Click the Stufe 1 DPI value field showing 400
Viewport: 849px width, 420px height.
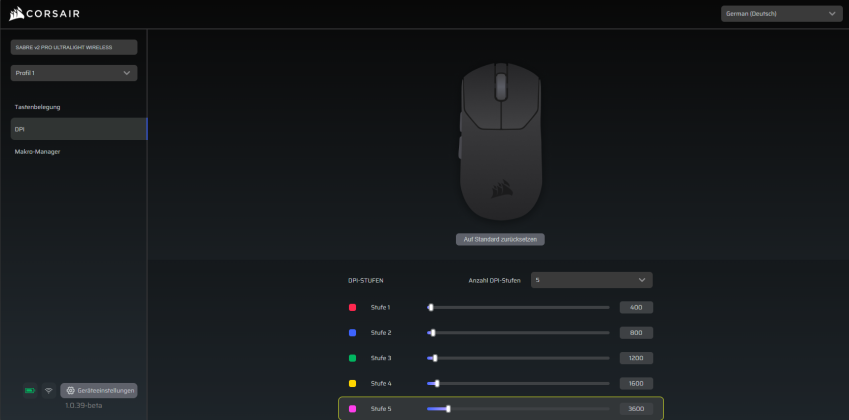coord(636,307)
